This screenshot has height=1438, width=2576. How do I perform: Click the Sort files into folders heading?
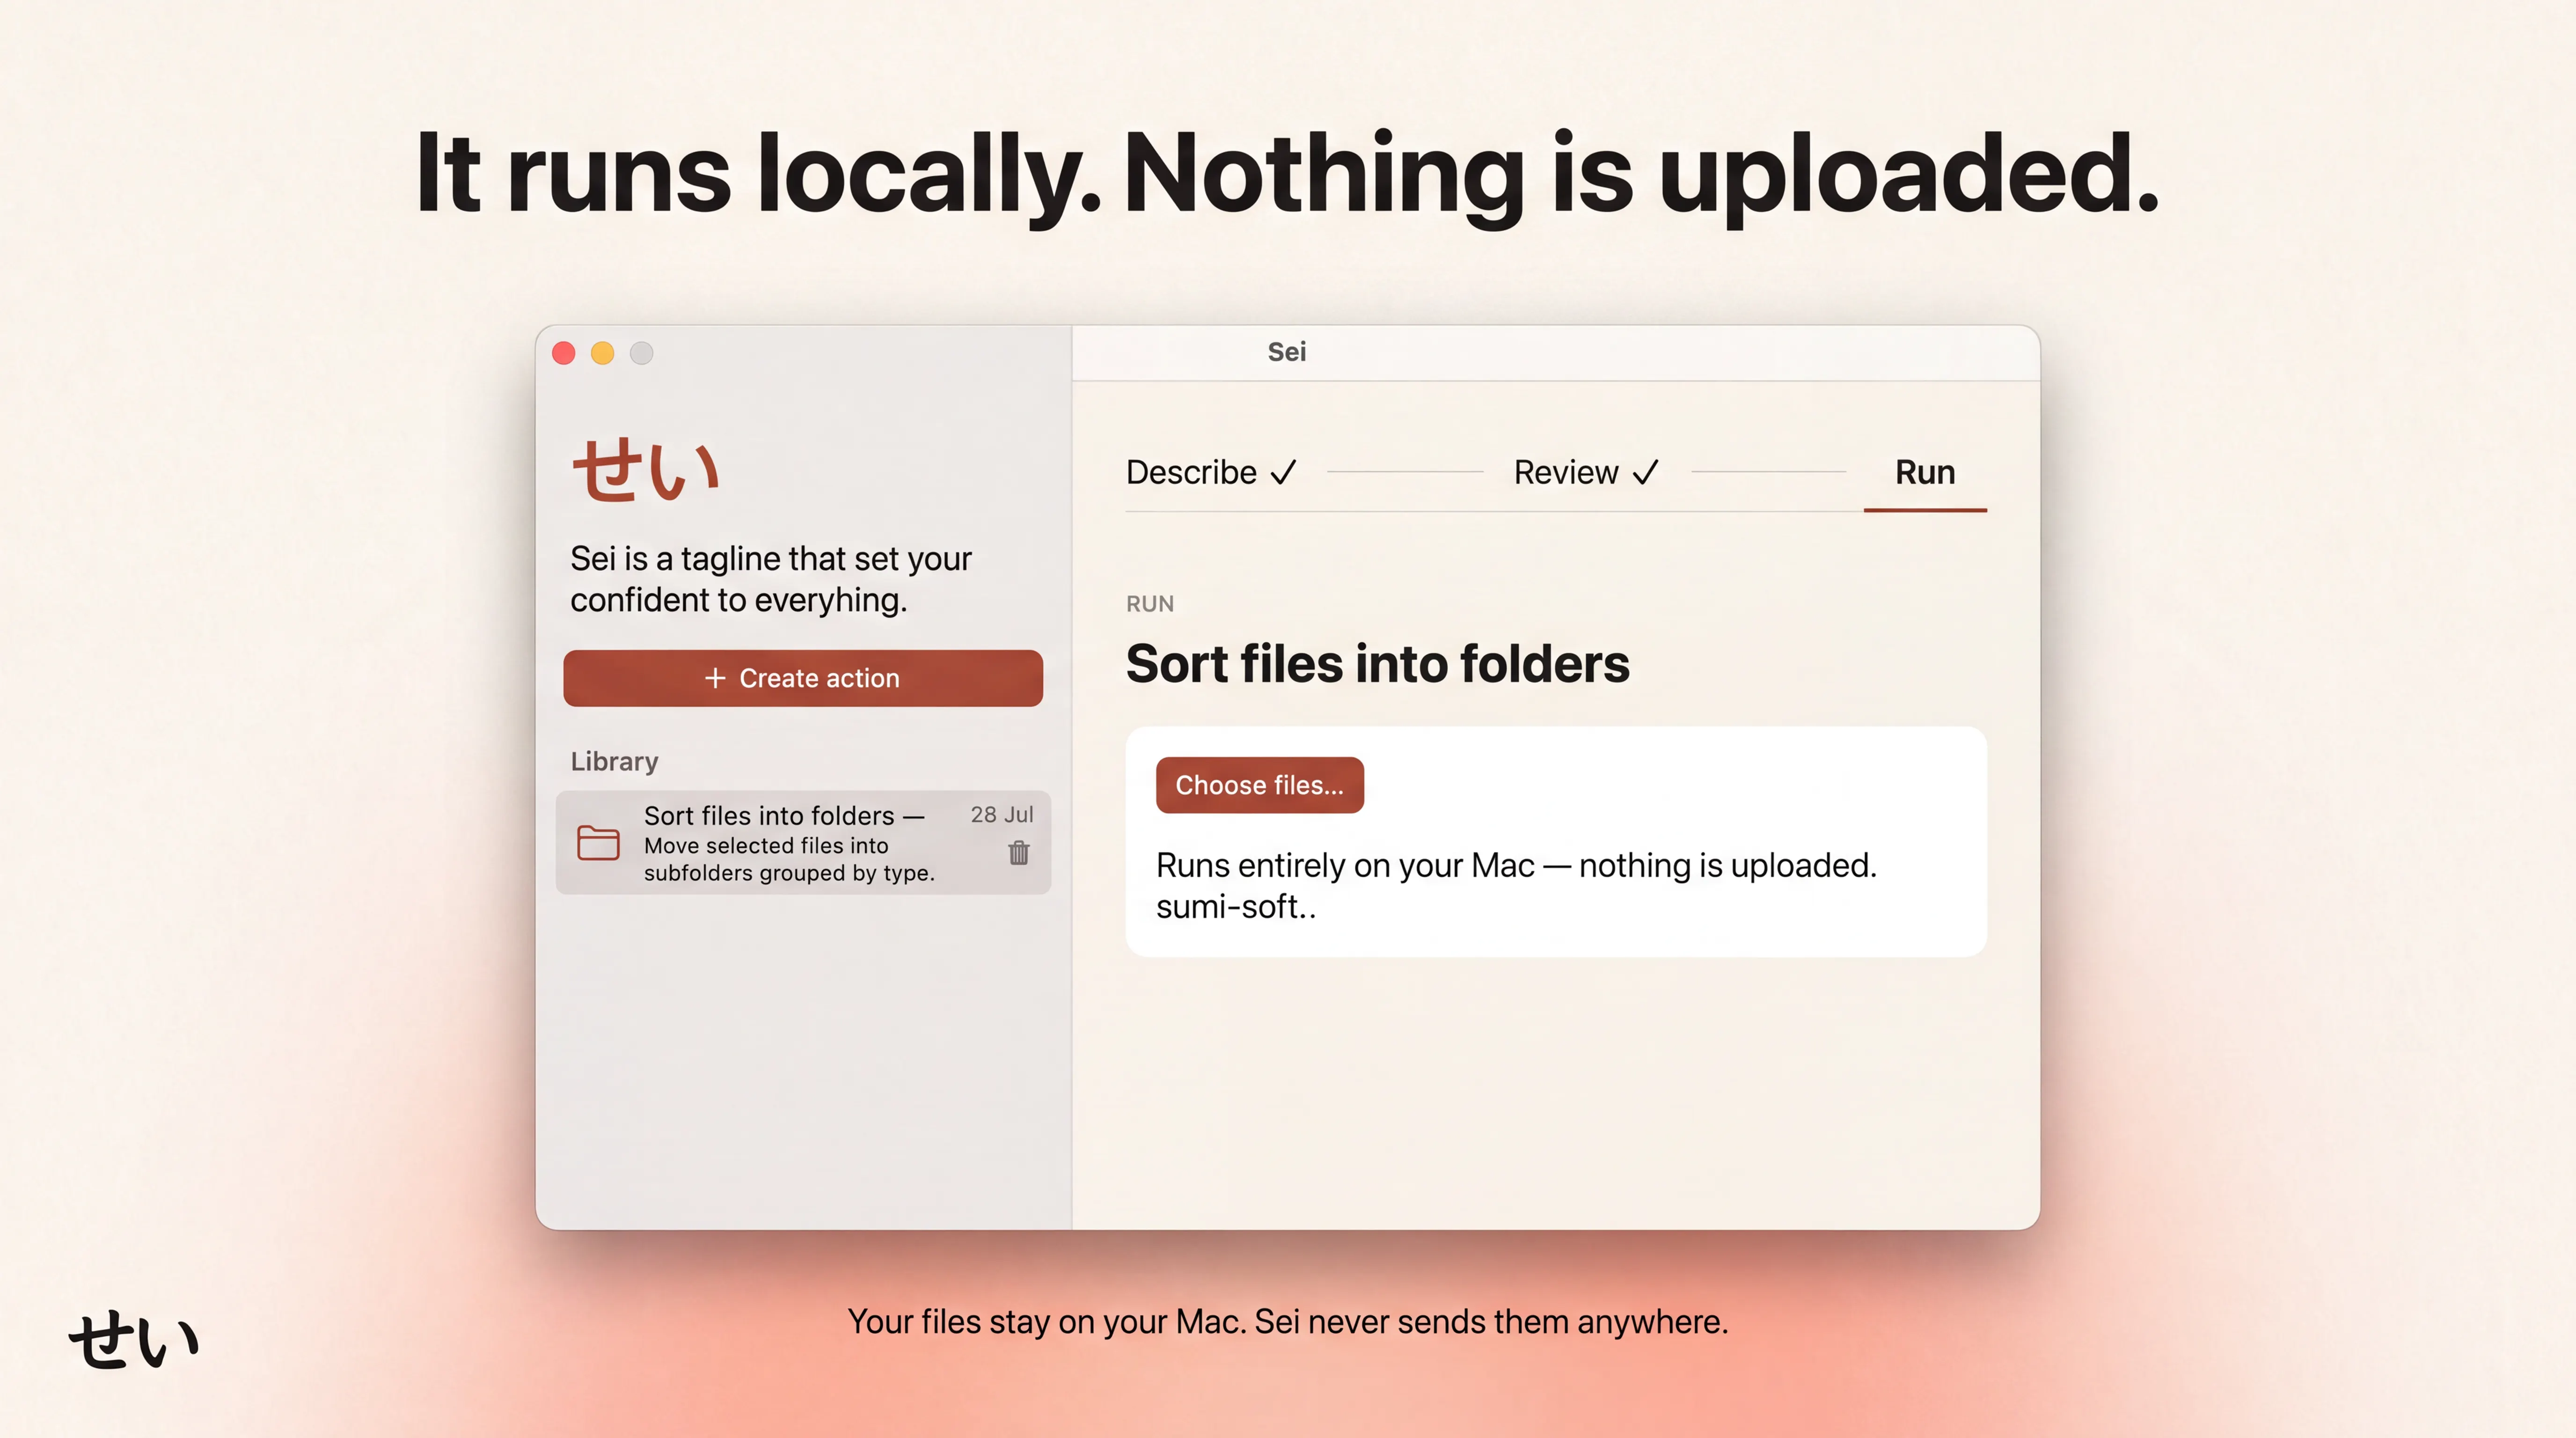[1377, 664]
